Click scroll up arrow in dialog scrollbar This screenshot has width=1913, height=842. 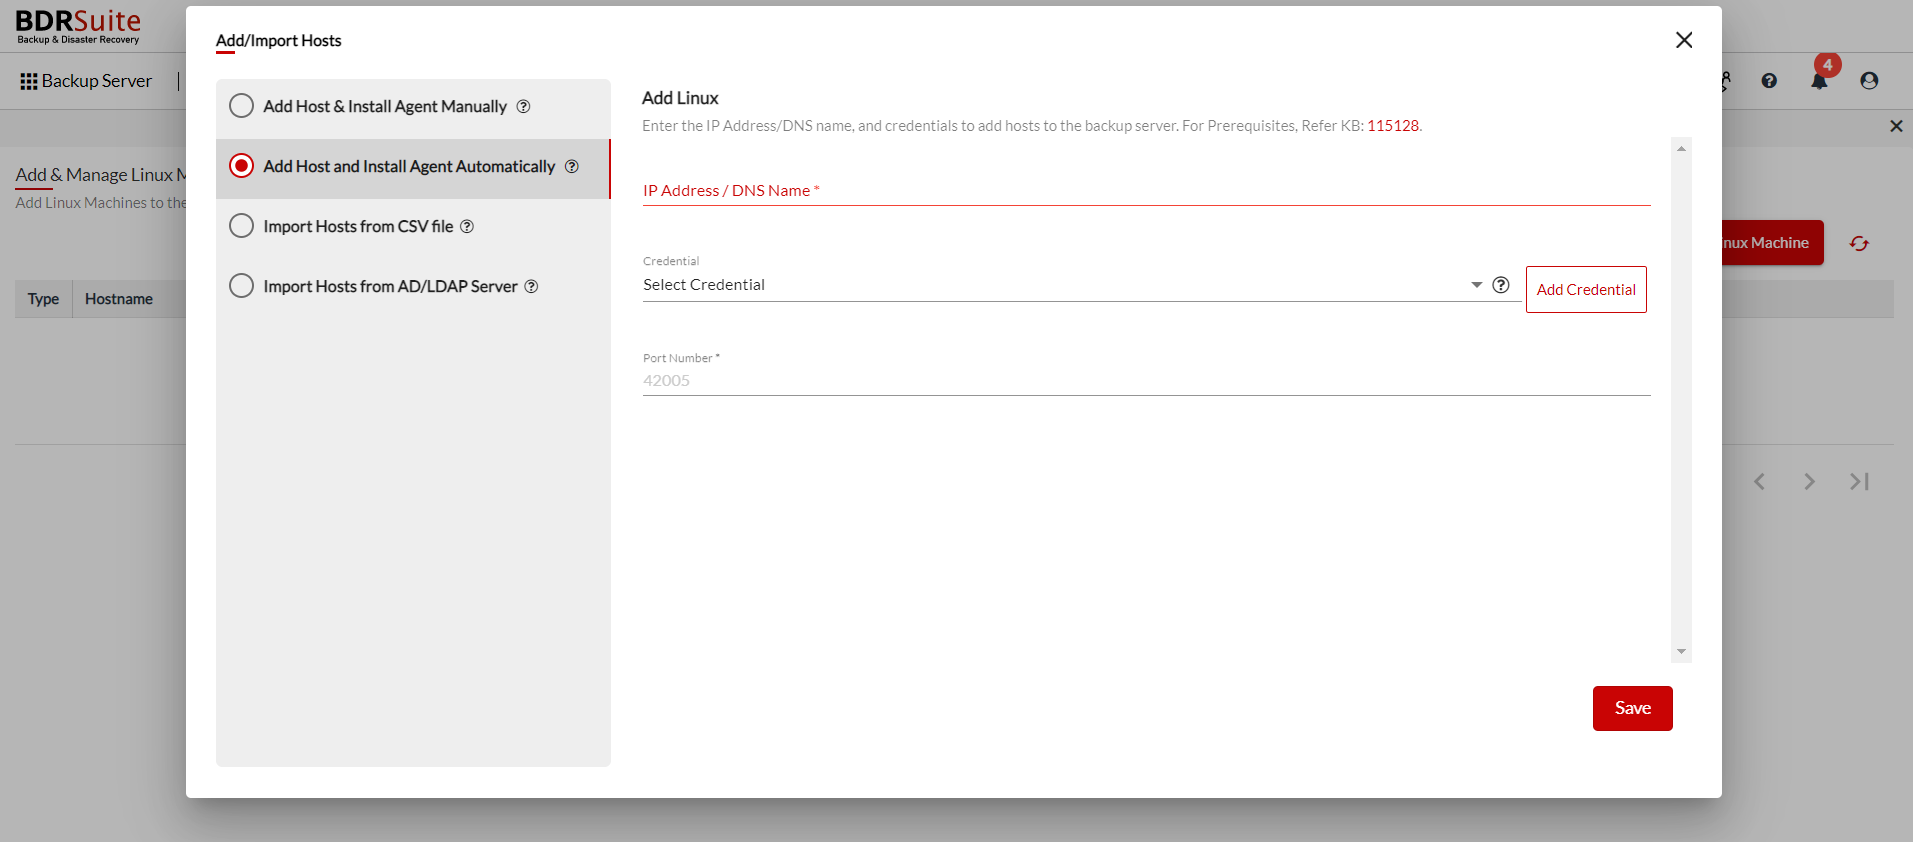coord(1681,148)
